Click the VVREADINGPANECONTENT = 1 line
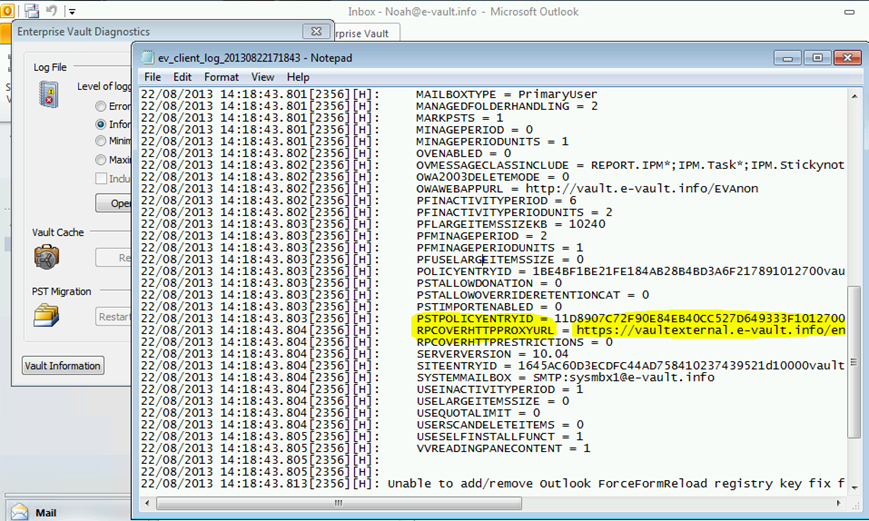869x521 pixels. tap(503, 448)
